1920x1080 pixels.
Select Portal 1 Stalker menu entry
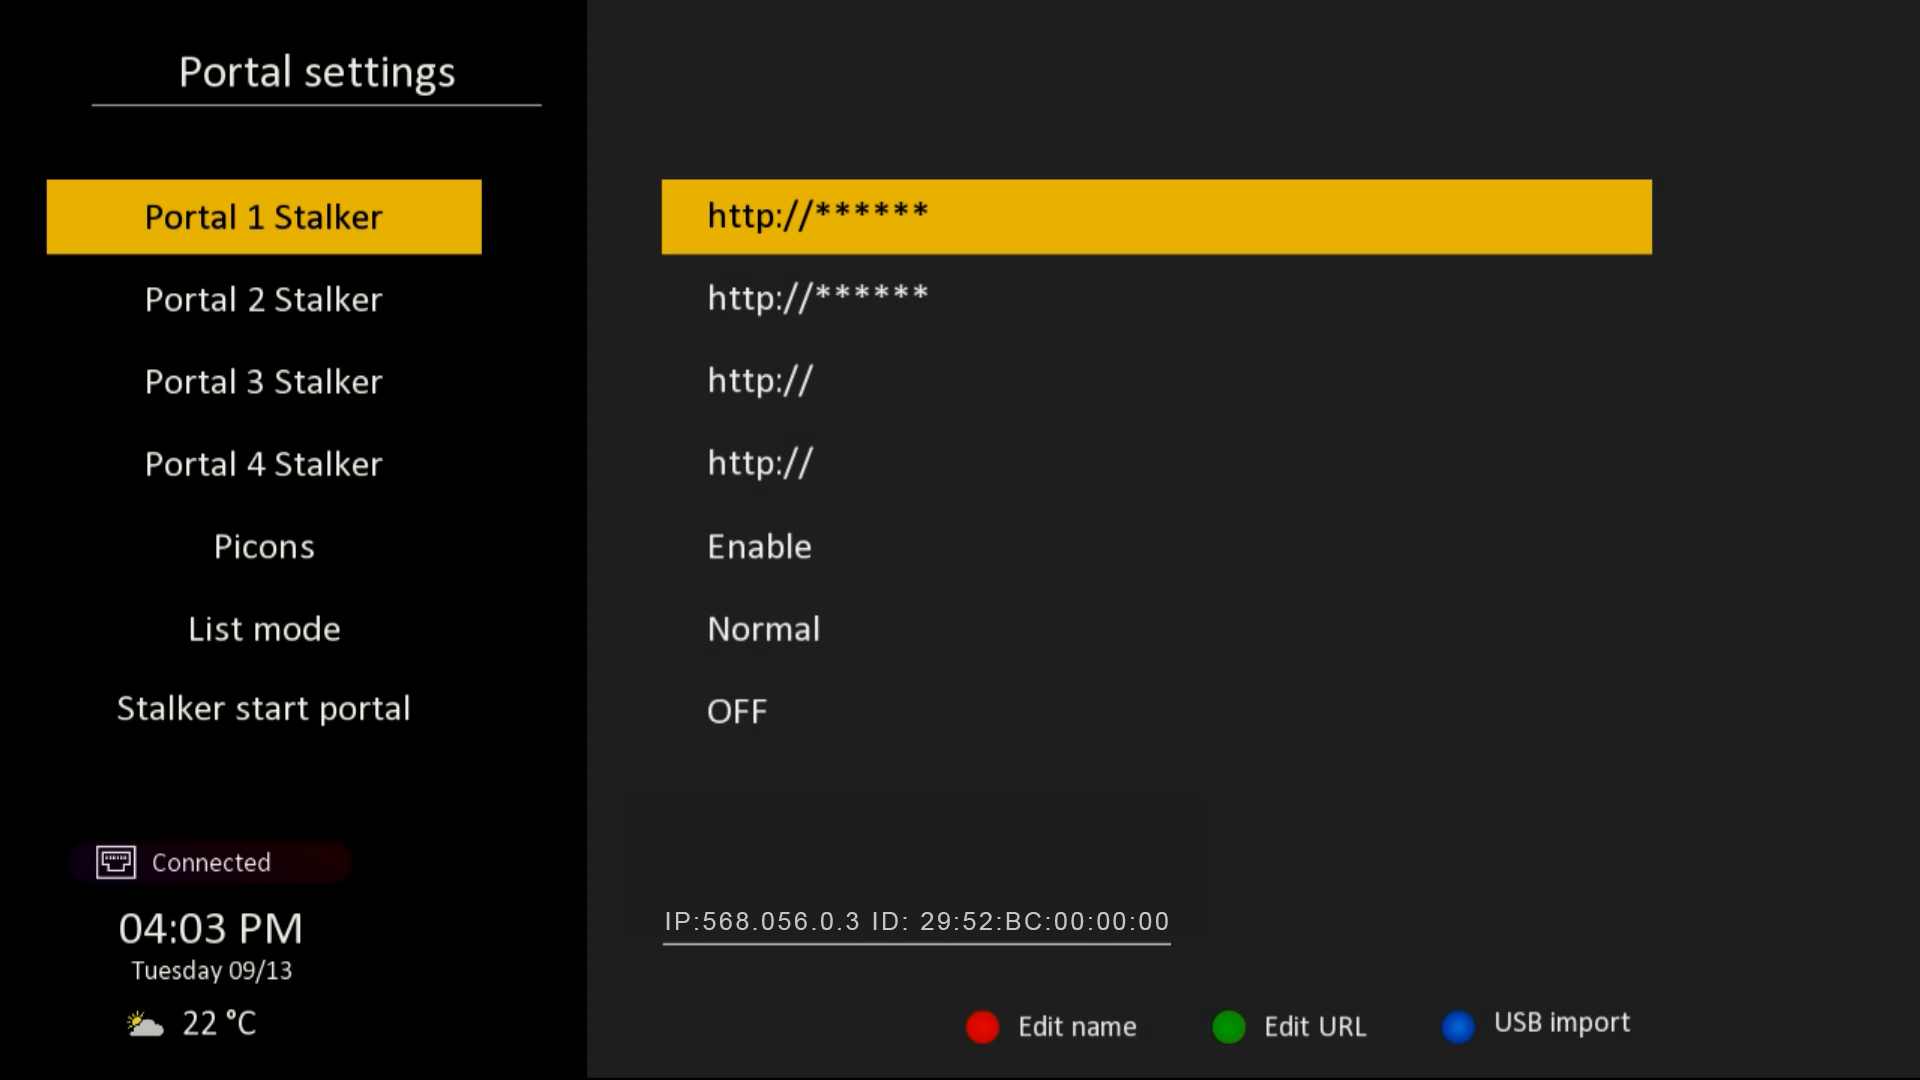tap(264, 217)
